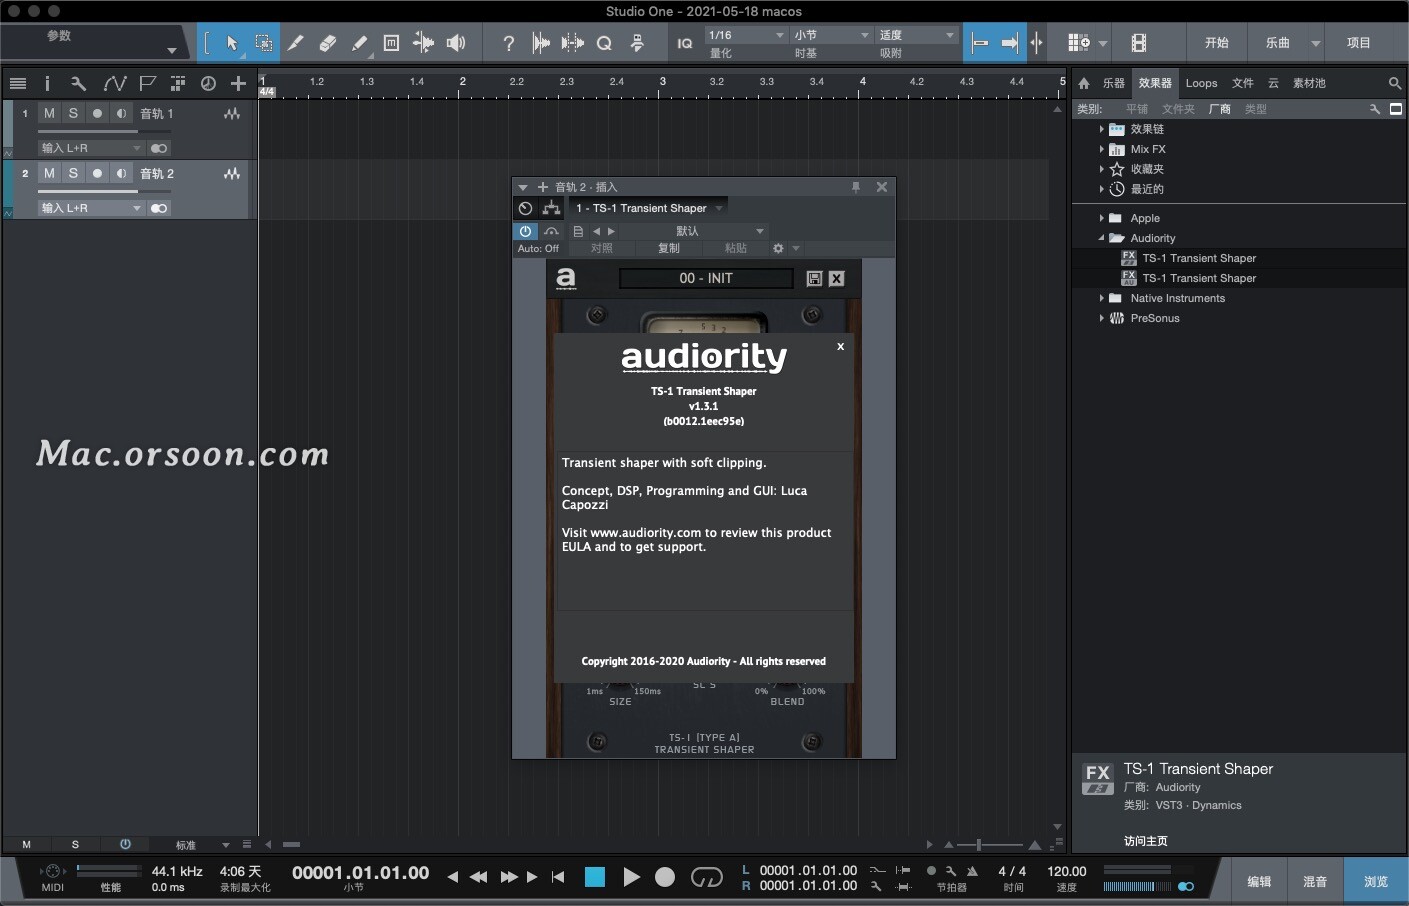Switch to the Loops browser tab
This screenshot has height=906, width=1409.
tap(1201, 83)
